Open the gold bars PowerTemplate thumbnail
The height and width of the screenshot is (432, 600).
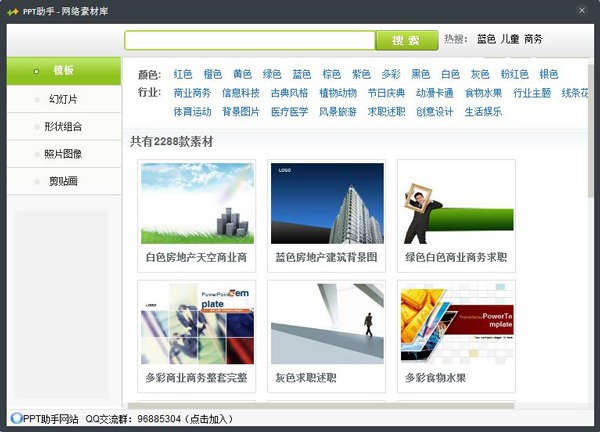tap(457, 324)
